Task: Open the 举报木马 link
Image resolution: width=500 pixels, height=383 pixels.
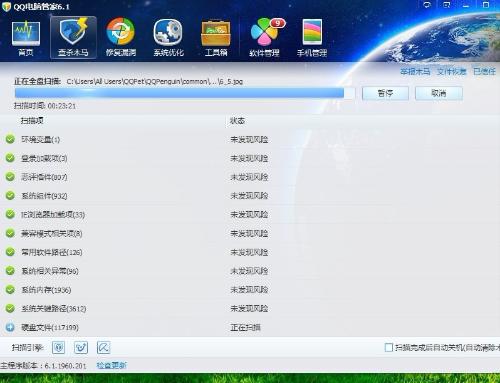Action: pyautogui.click(x=415, y=71)
